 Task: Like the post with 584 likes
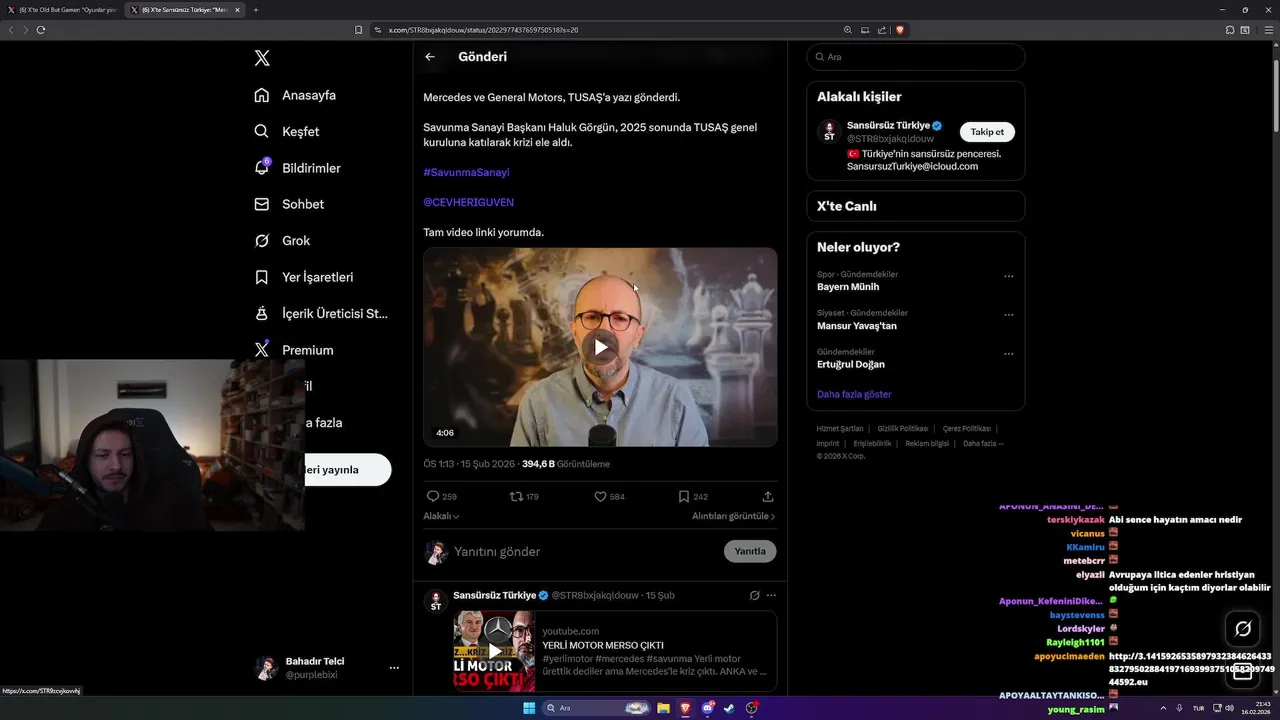600,496
